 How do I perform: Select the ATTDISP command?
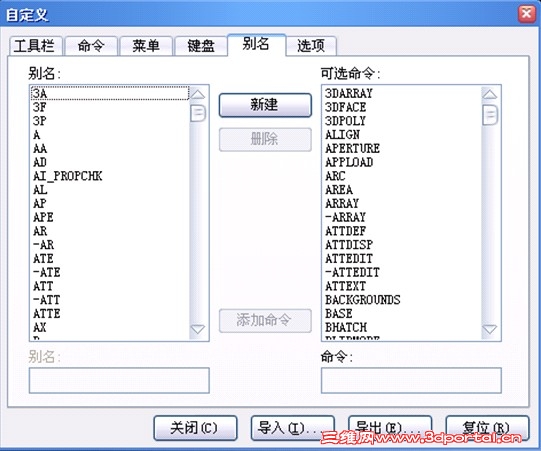tap(402, 245)
